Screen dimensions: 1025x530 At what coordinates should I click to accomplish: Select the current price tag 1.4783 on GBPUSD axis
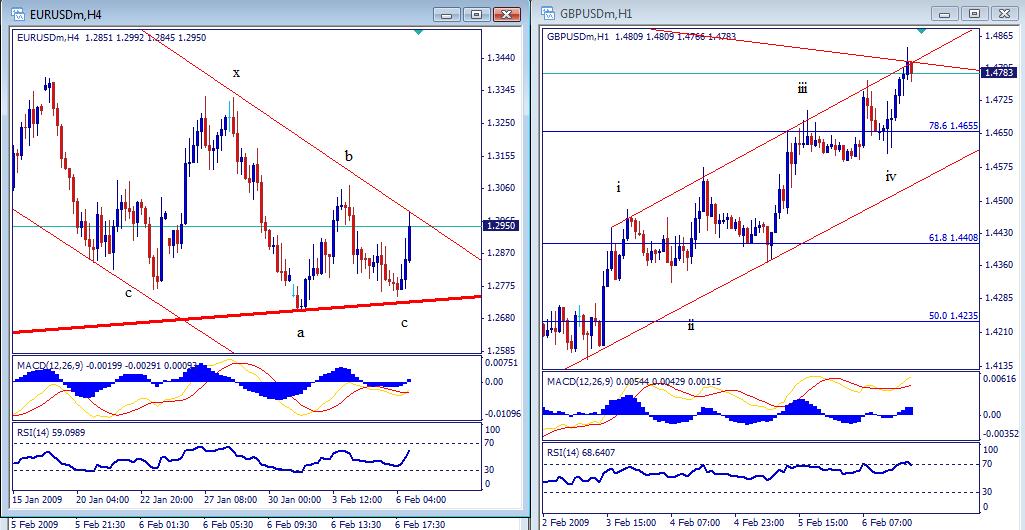pos(1000,73)
